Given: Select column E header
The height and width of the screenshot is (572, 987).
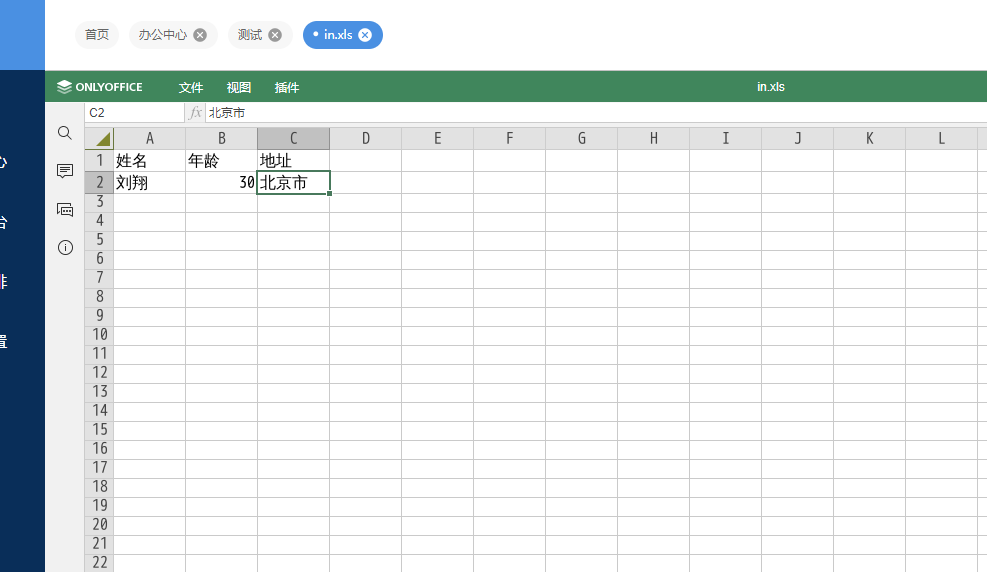Looking at the screenshot, I should coord(437,138).
